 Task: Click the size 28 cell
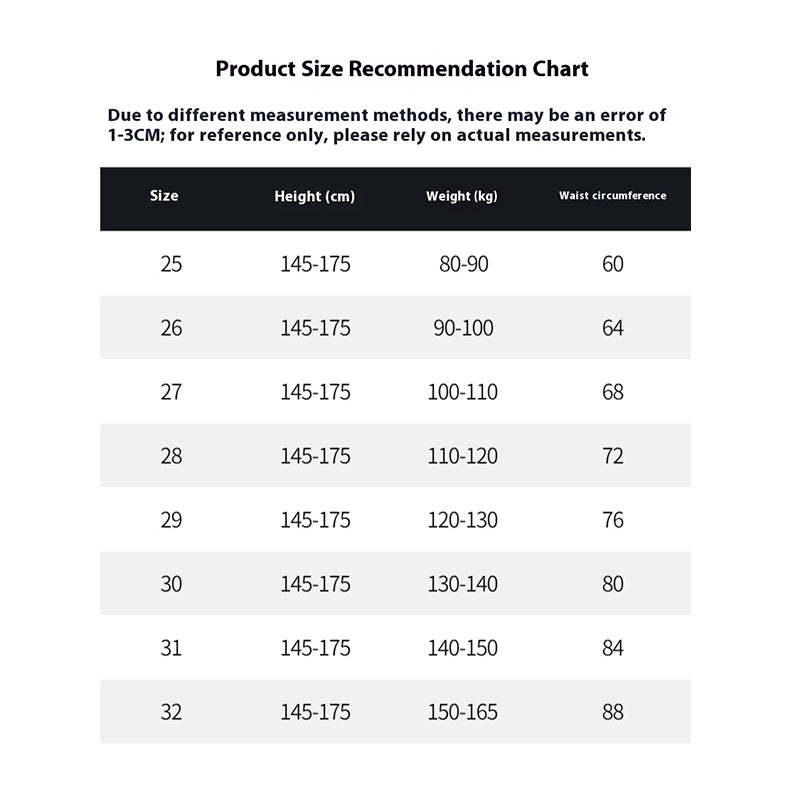point(171,456)
